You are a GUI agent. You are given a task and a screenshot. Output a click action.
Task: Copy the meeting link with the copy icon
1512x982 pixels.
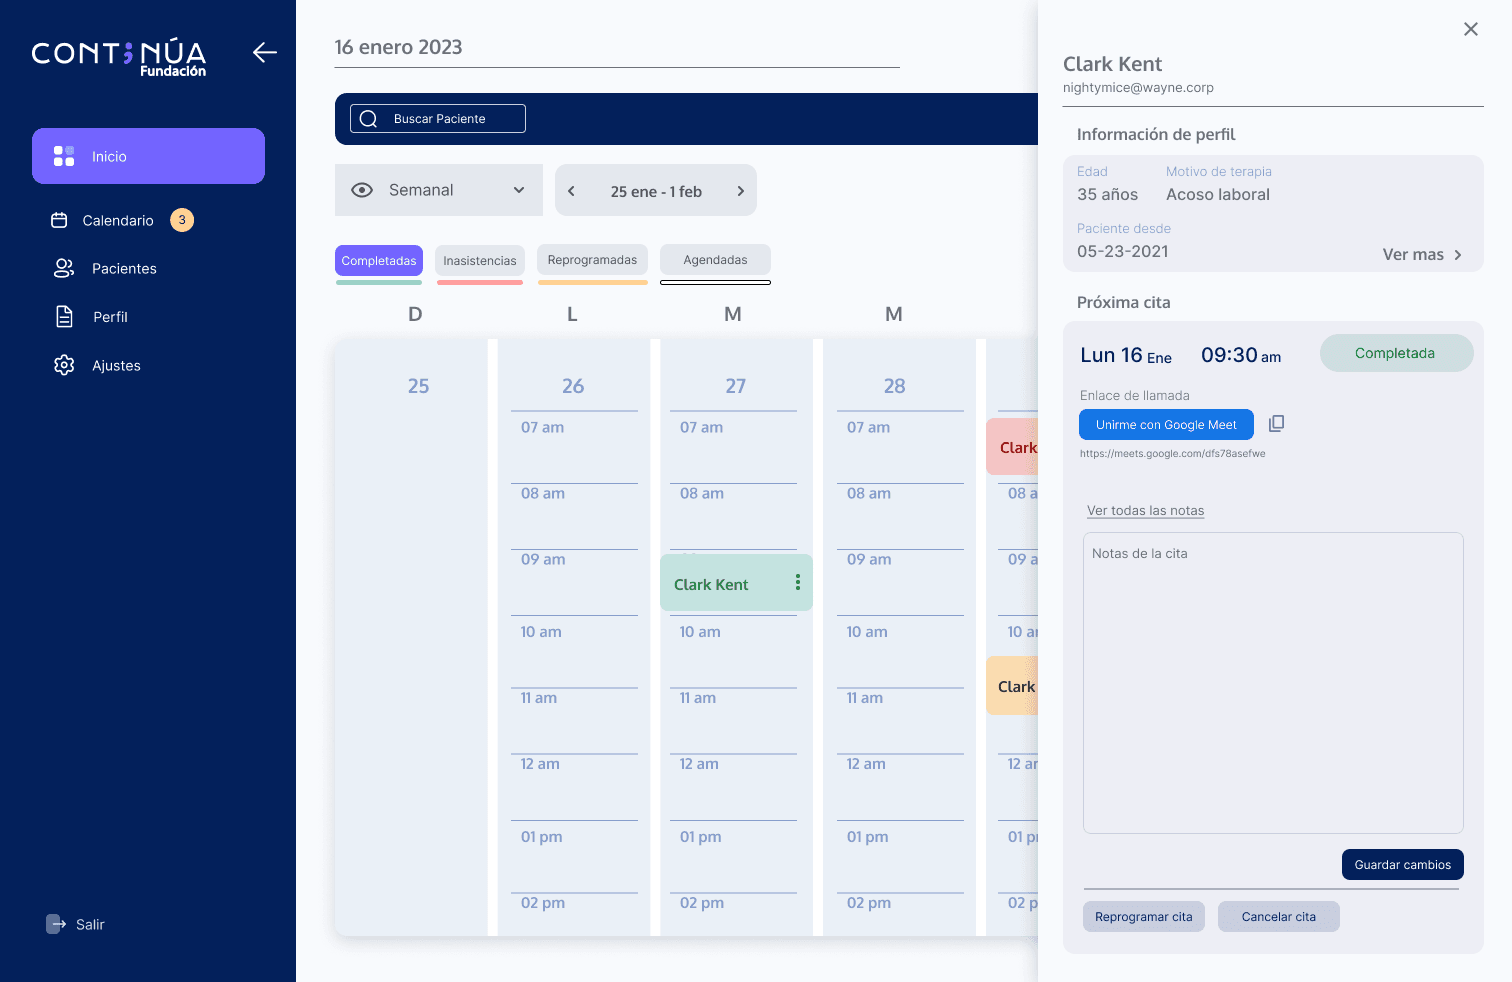pos(1276,424)
